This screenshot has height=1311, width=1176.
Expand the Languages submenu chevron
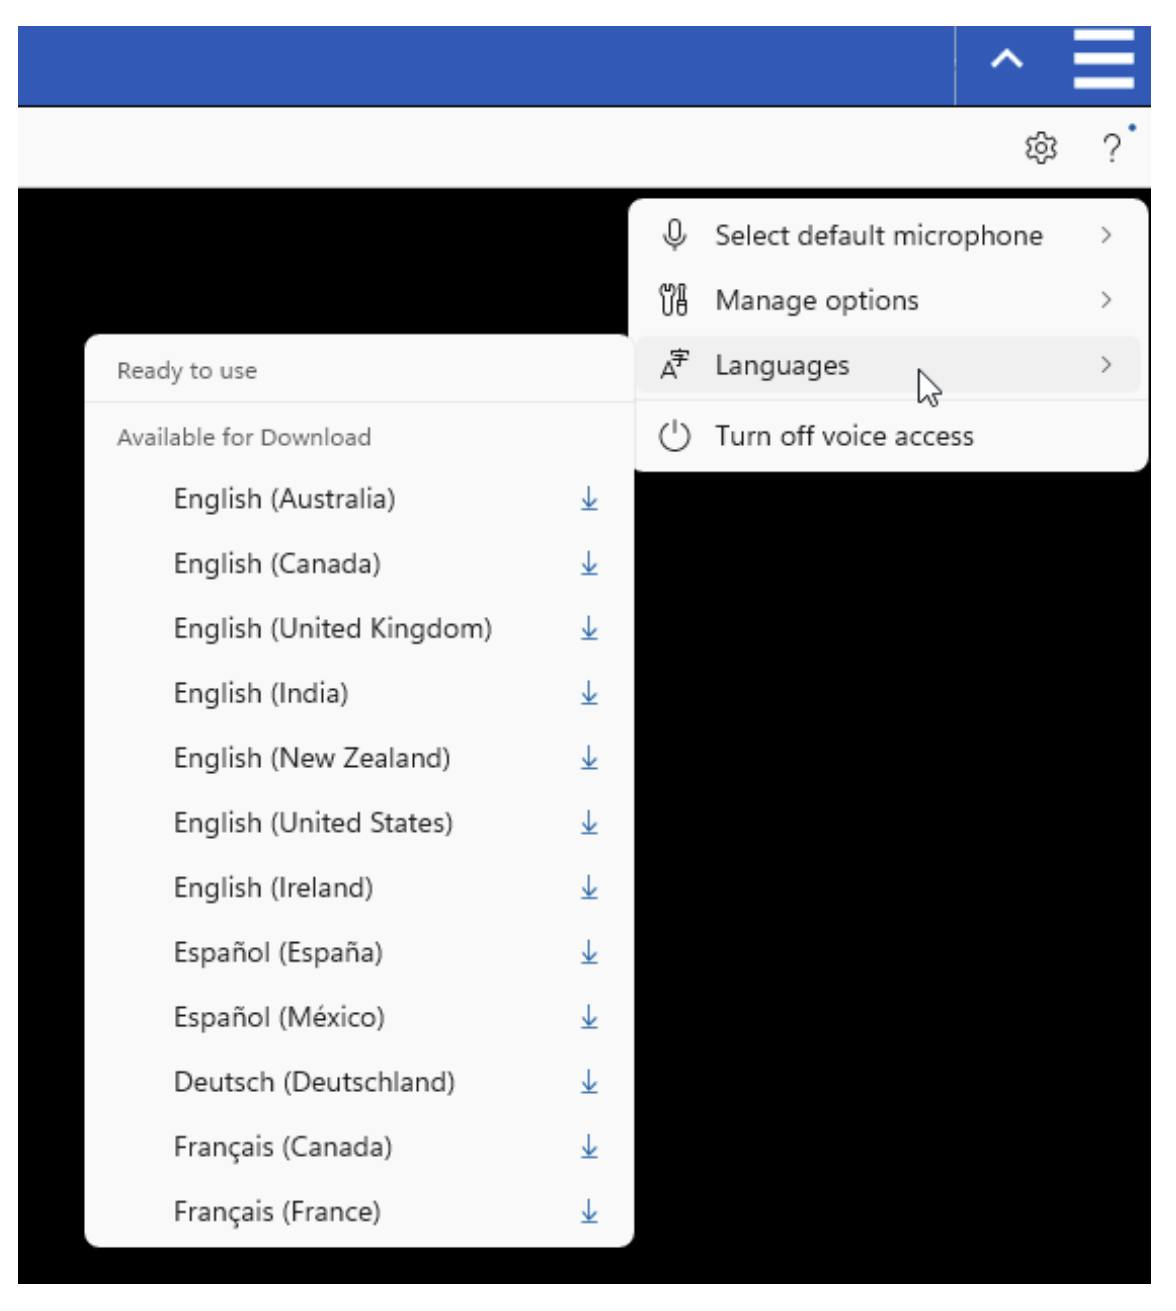pos(1105,365)
